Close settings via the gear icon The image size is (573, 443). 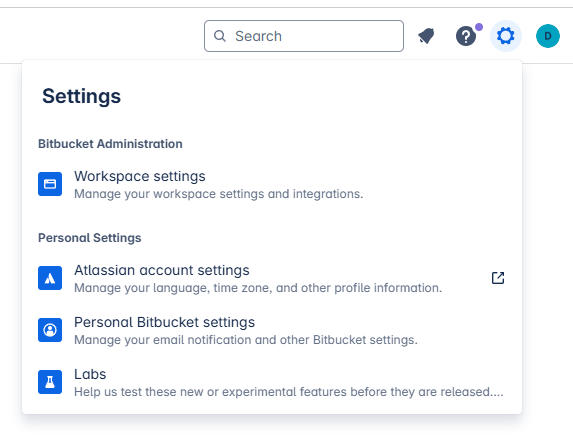(505, 36)
